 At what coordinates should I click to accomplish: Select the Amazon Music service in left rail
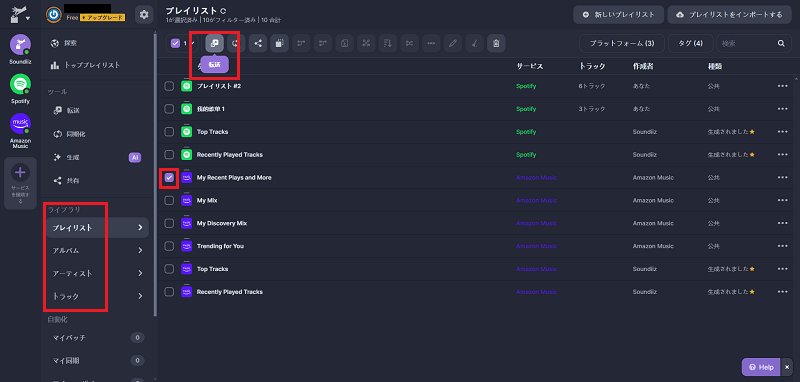(x=20, y=123)
